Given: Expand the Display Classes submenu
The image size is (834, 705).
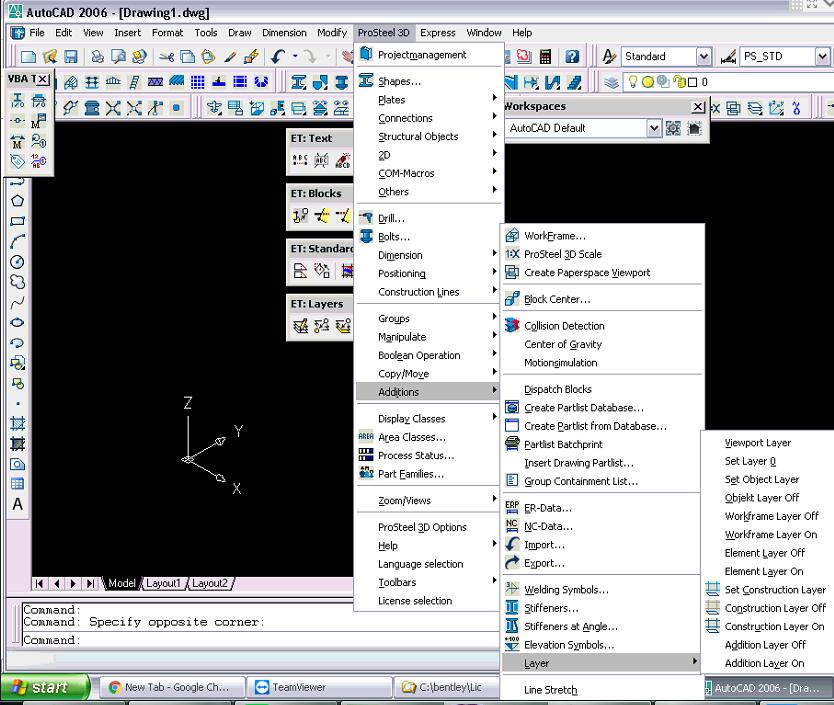Looking at the screenshot, I should coord(429,419).
